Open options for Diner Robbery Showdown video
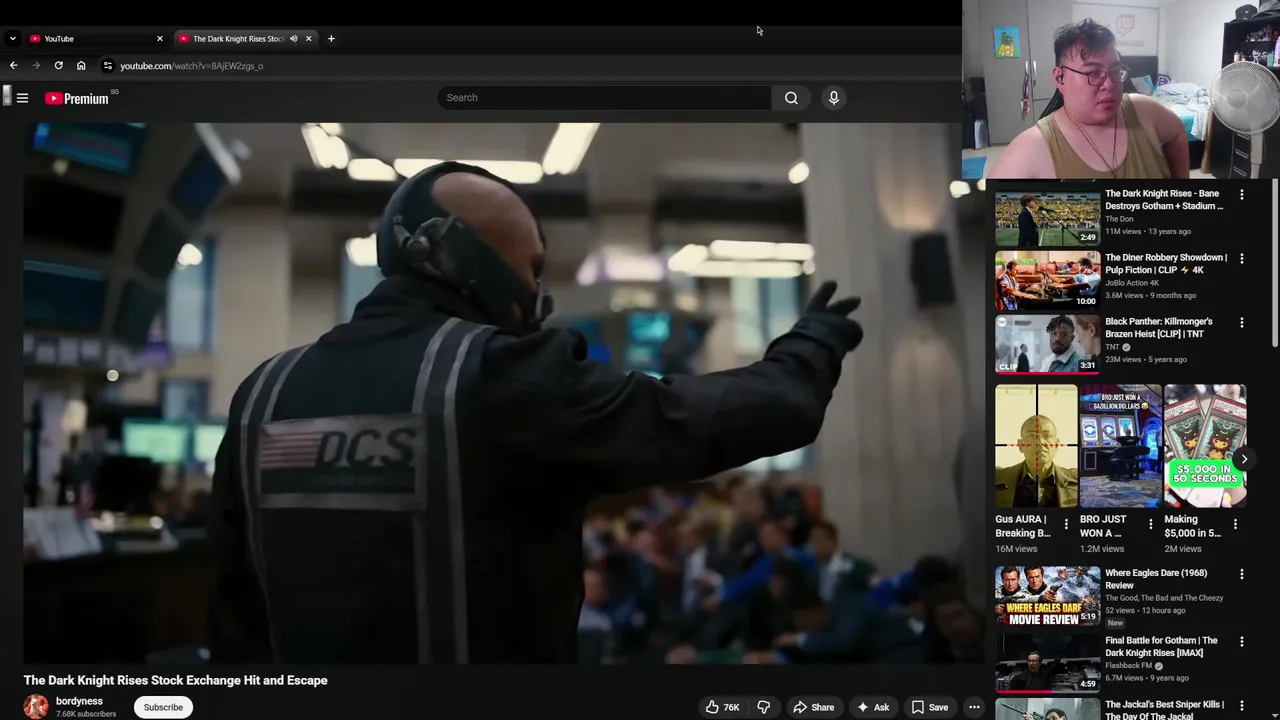Screen dimensions: 1280x720 click(1242, 259)
